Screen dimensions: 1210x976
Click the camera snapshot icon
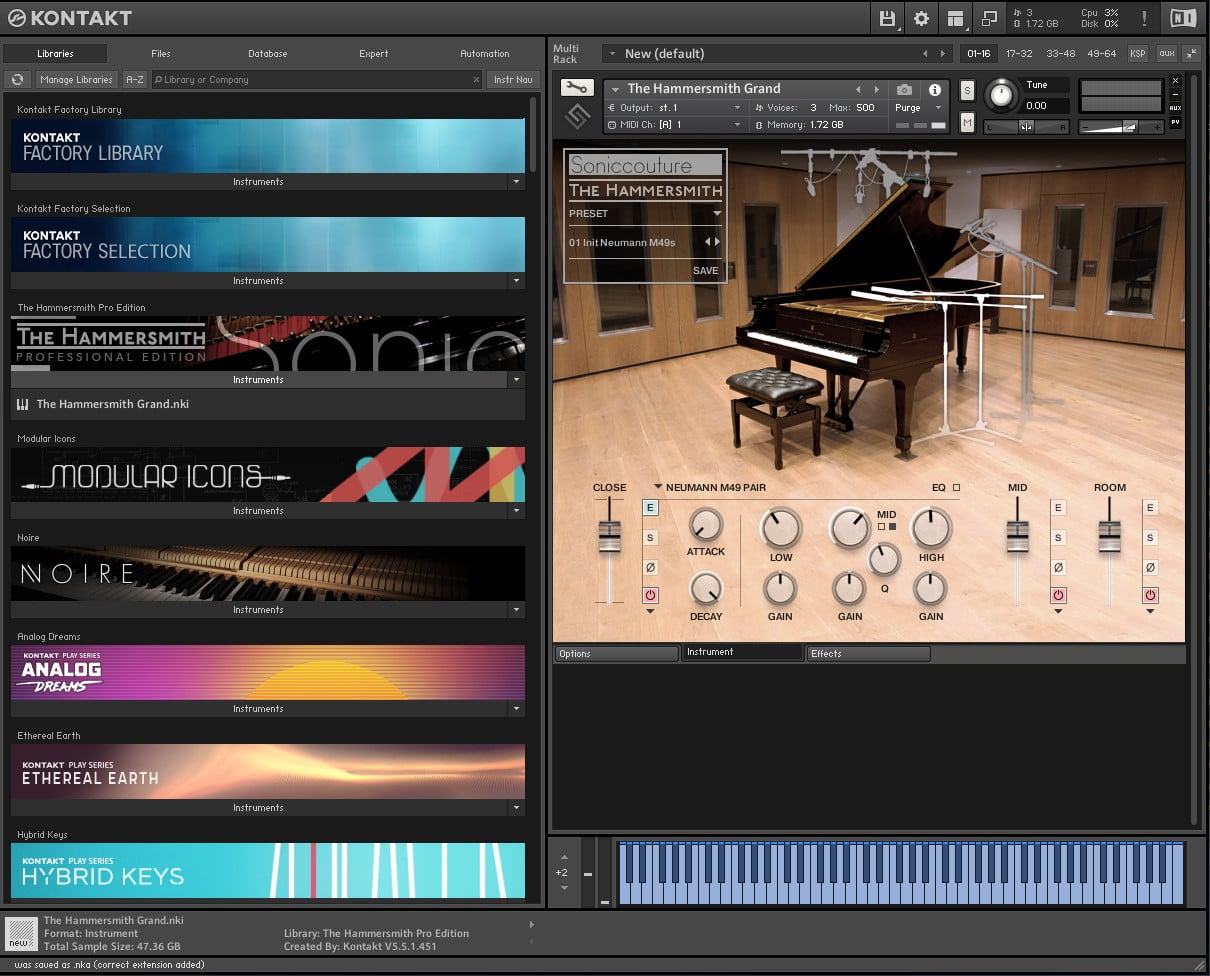tap(904, 90)
